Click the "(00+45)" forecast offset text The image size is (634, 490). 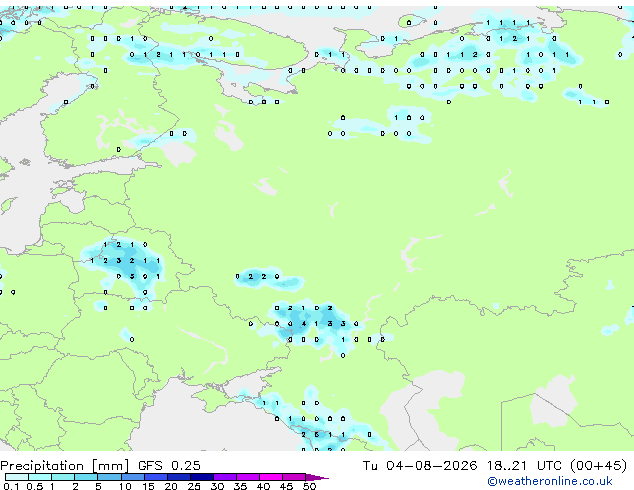pos(598,465)
